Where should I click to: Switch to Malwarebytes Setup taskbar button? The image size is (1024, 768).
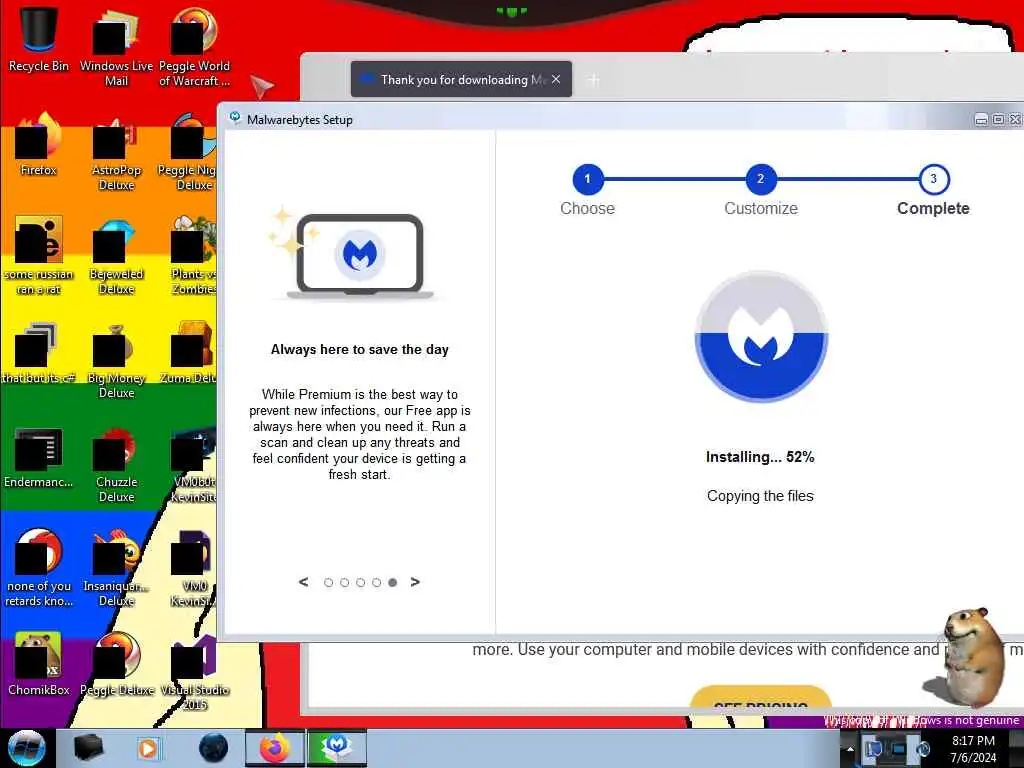(x=337, y=748)
